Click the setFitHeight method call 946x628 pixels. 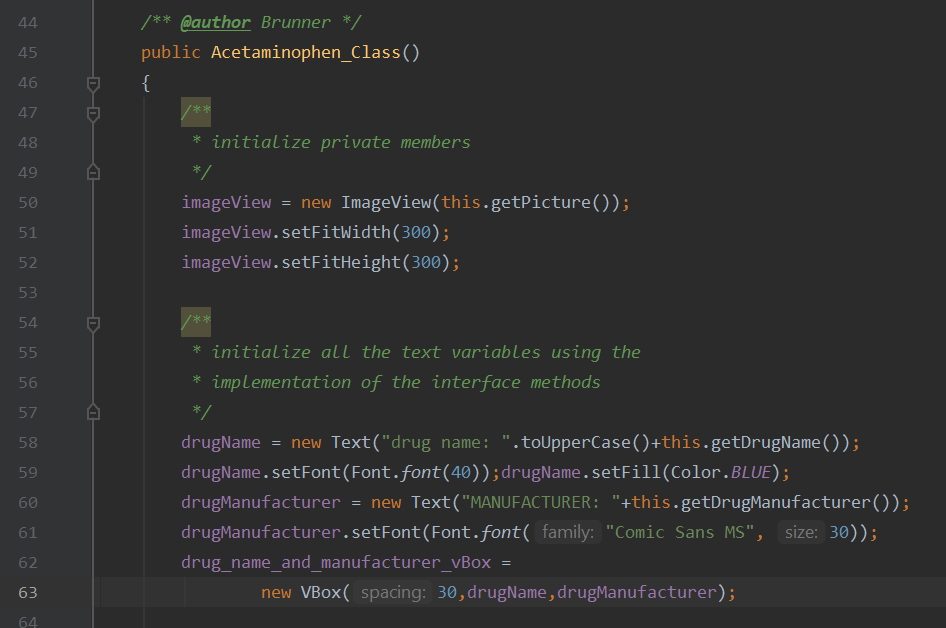(x=341, y=262)
